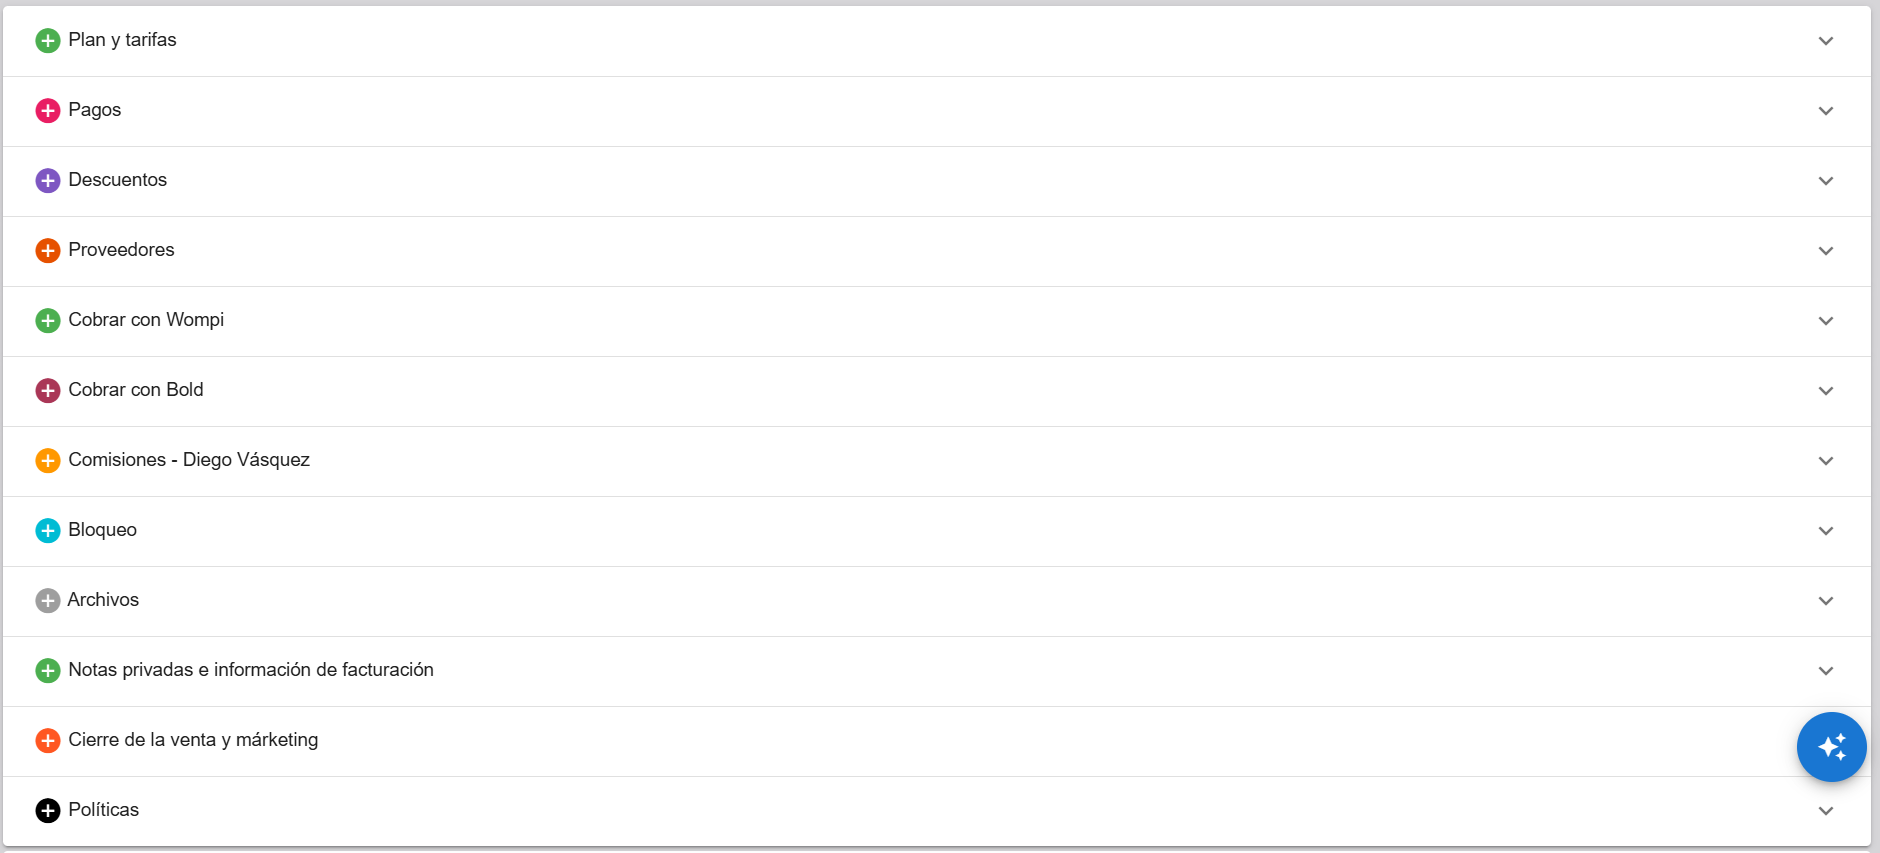Viewport: 1880px width, 853px height.
Task: Click the maroon plus next to Cobrar con Bold
Action: point(48,391)
